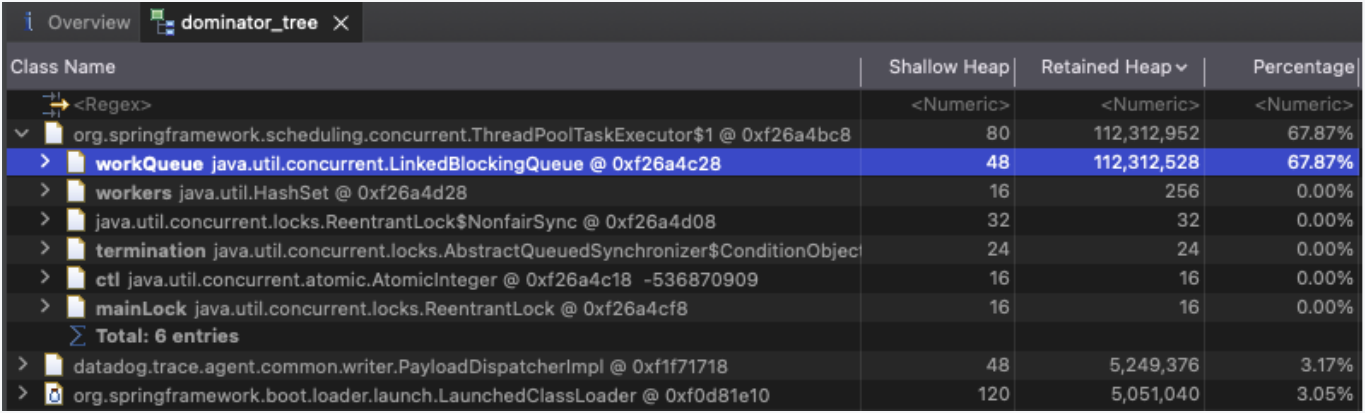
Task: Click the Class Name Regex filter field
Action: pyautogui.click(x=432, y=104)
